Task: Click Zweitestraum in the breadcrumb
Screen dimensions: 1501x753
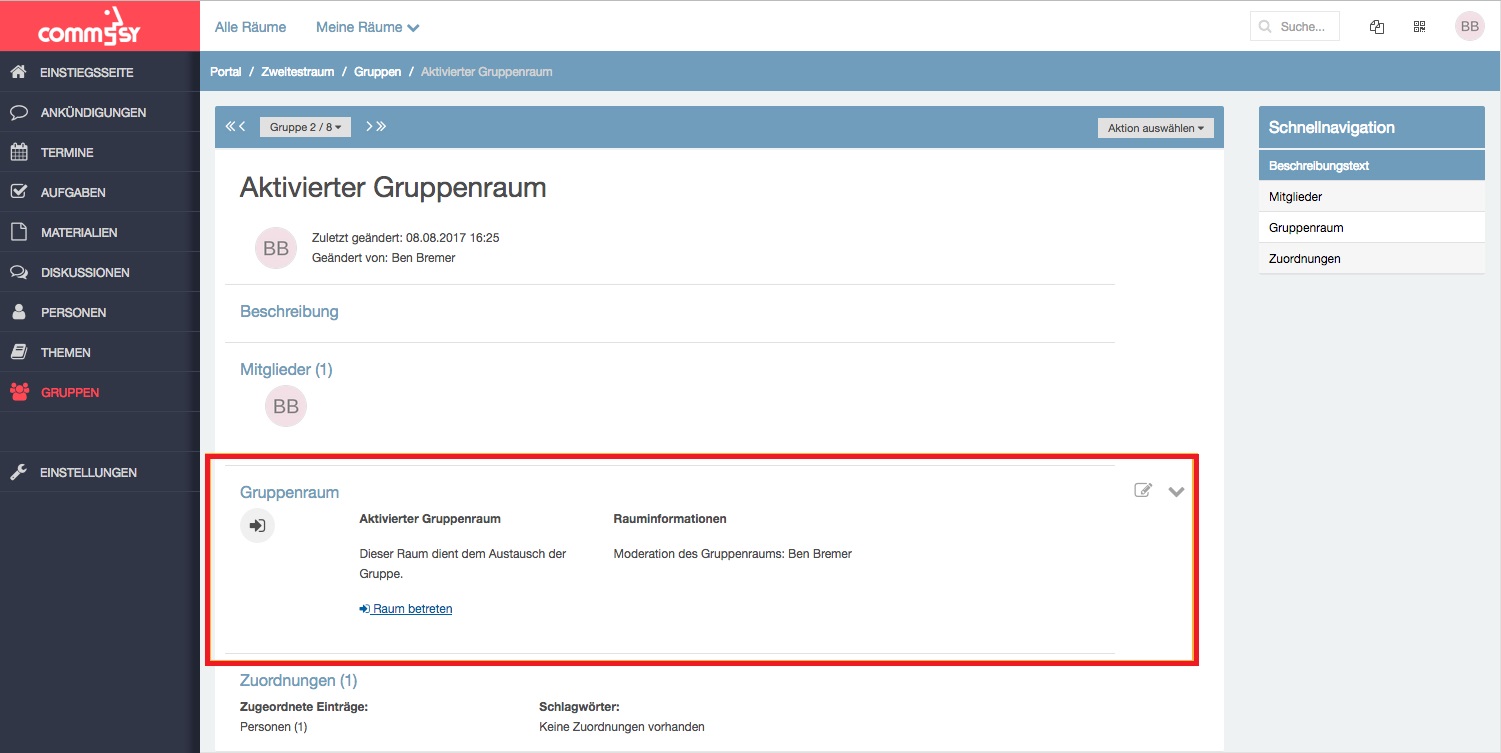Action: click(298, 72)
